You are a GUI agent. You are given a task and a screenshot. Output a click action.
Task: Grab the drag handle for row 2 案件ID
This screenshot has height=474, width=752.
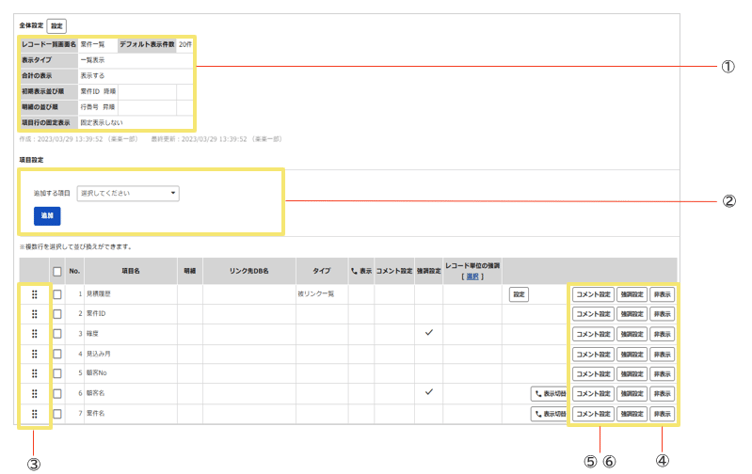click(x=35, y=314)
